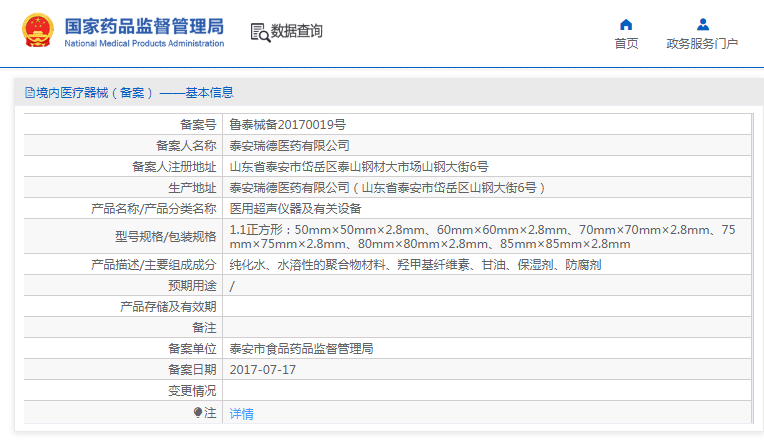
Task: Click the 备案号 label cell
Action: (x=123, y=125)
